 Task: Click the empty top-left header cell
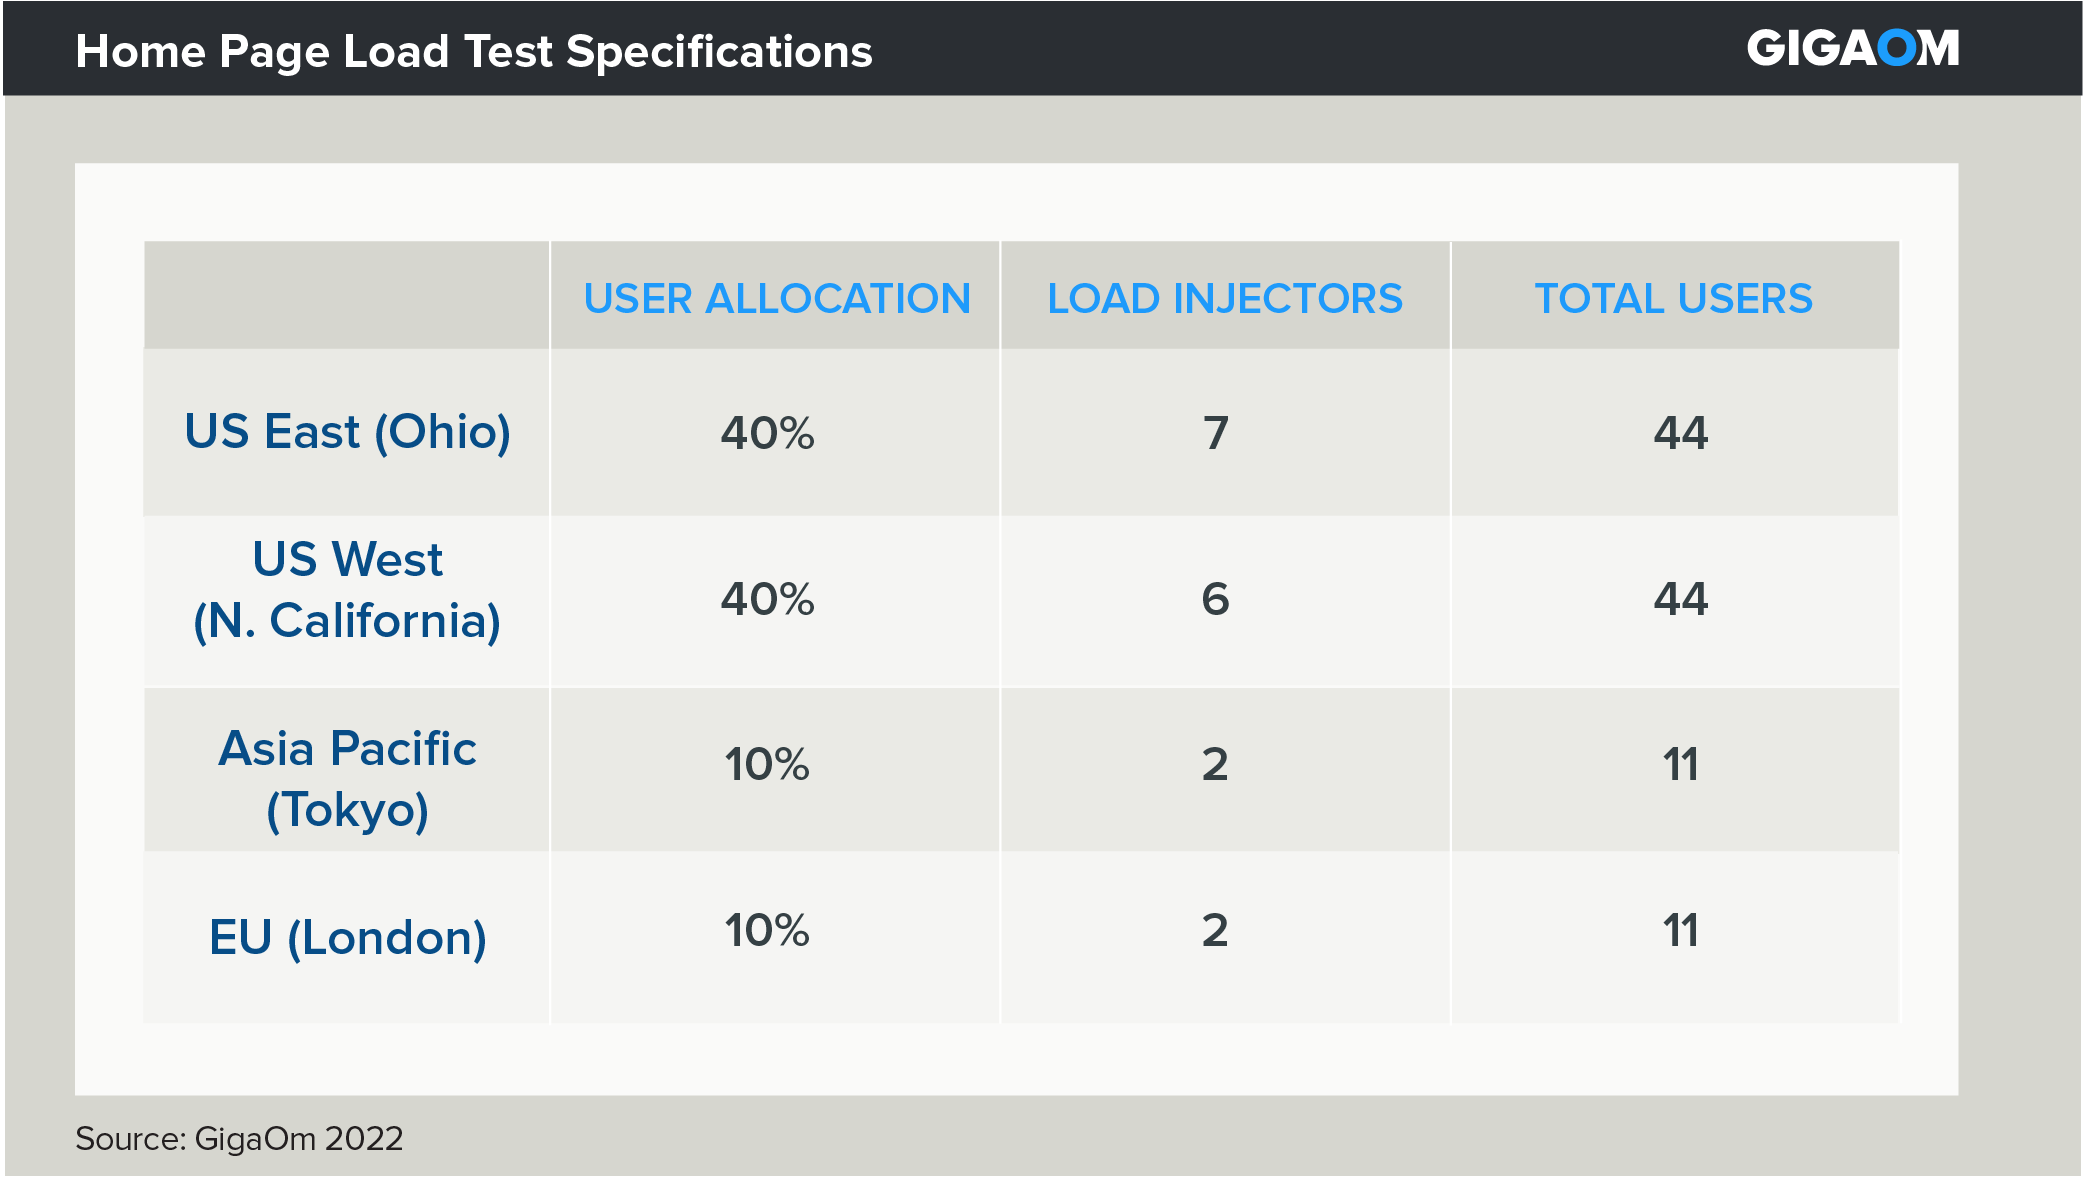point(346,296)
